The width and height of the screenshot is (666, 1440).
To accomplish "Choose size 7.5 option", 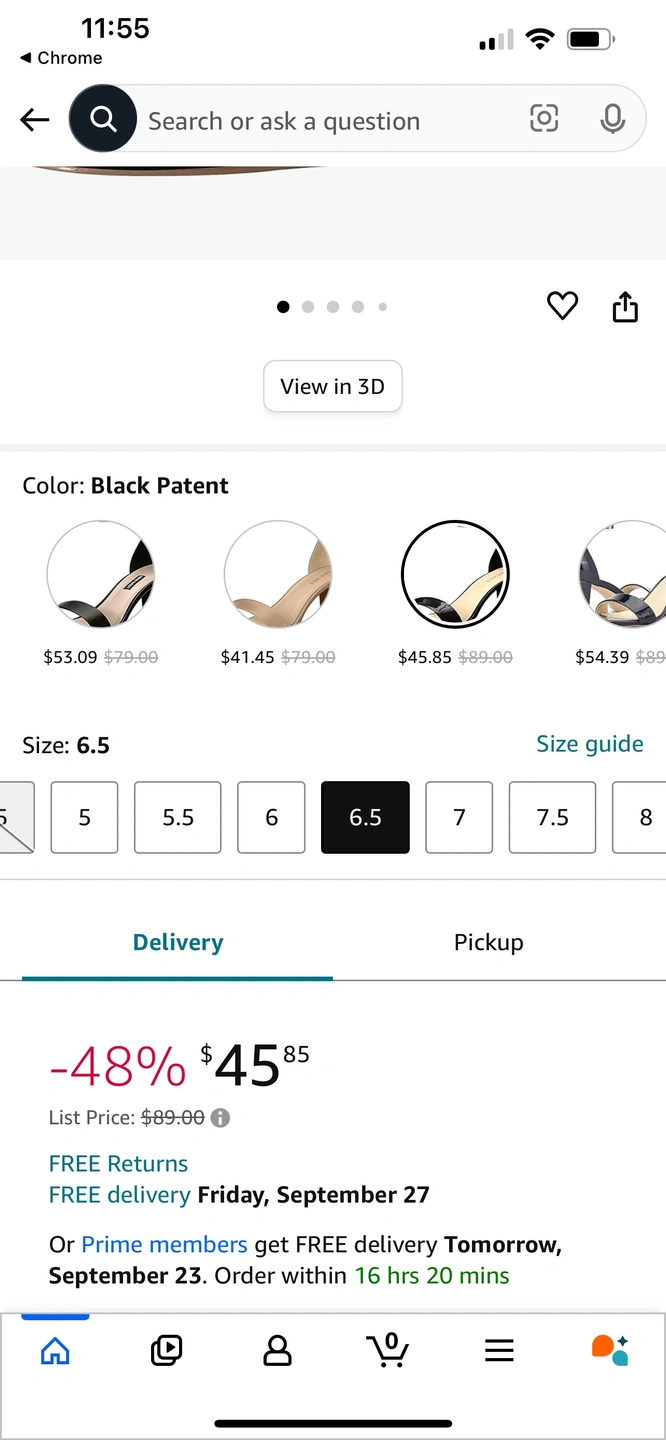I will pyautogui.click(x=552, y=817).
